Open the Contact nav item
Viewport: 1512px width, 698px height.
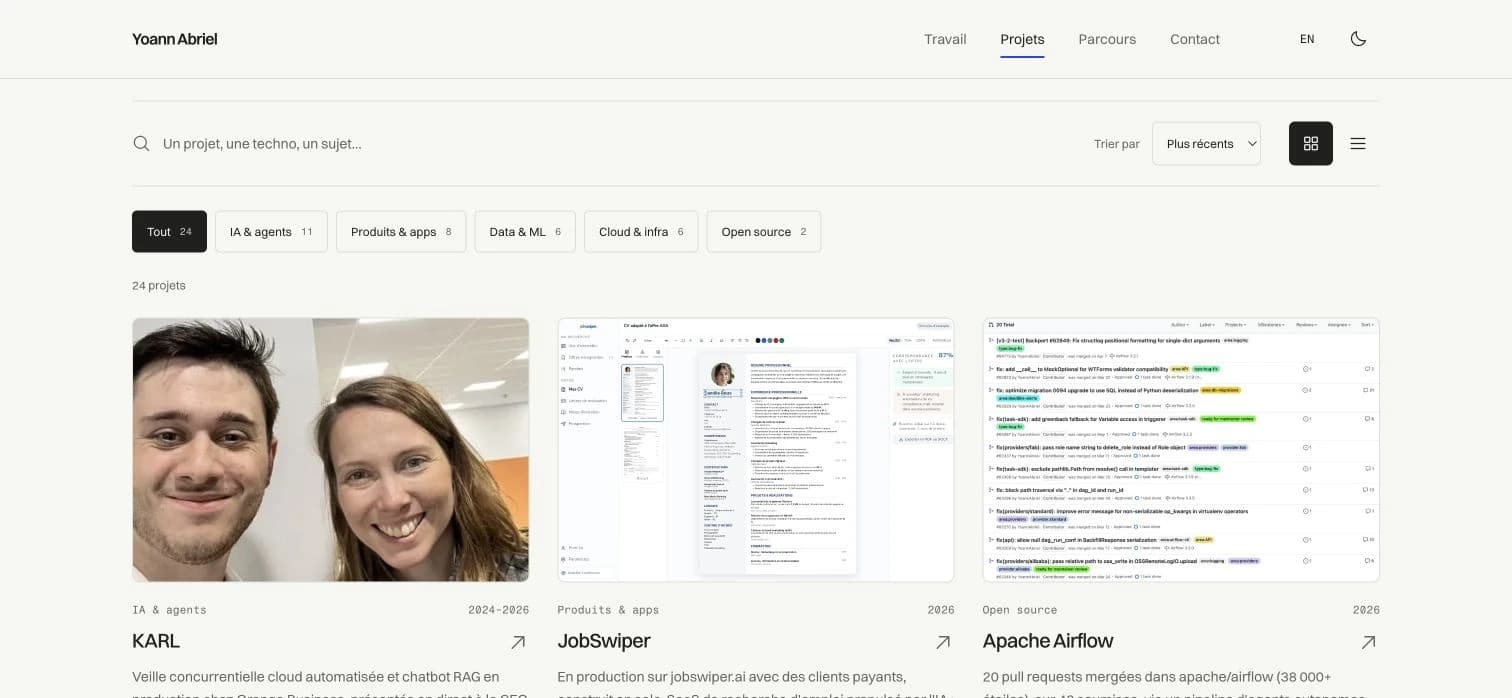click(x=1195, y=39)
